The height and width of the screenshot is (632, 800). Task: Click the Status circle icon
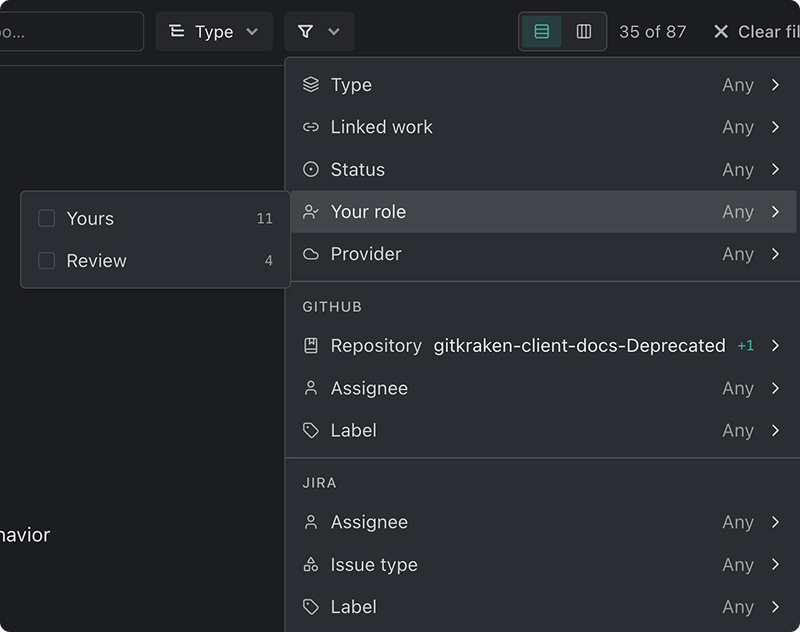coord(311,169)
